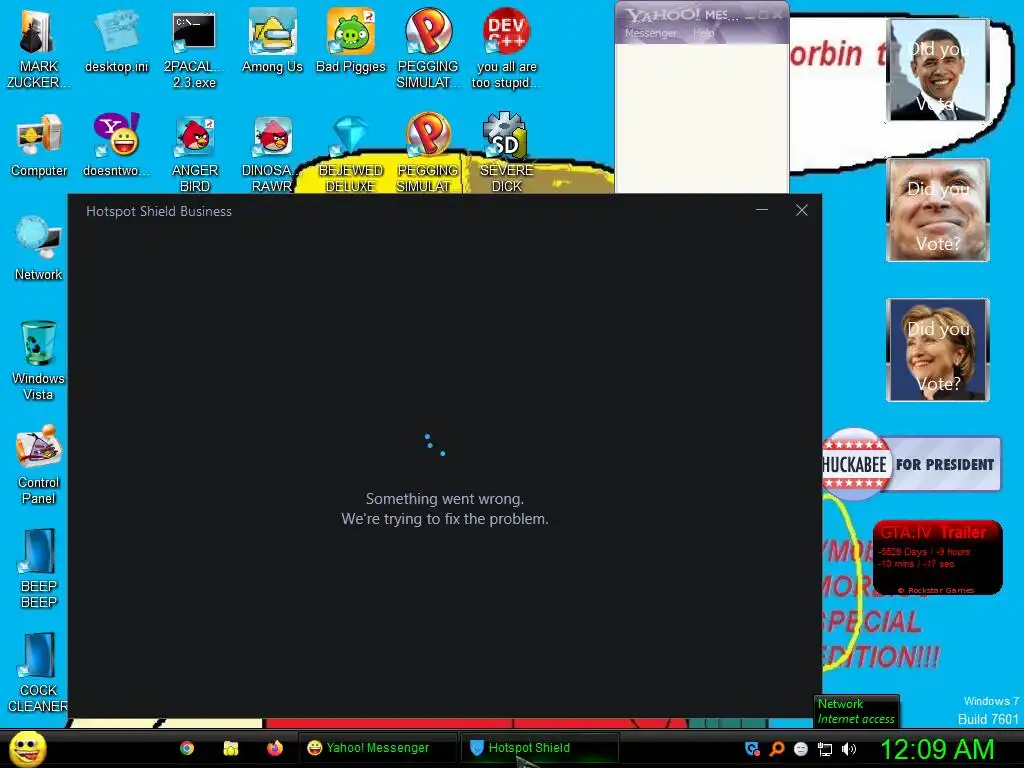This screenshot has width=1024, height=768.
Task: Open the doesntwo... Yahoo shortcut icon
Action: coord(116,145)
